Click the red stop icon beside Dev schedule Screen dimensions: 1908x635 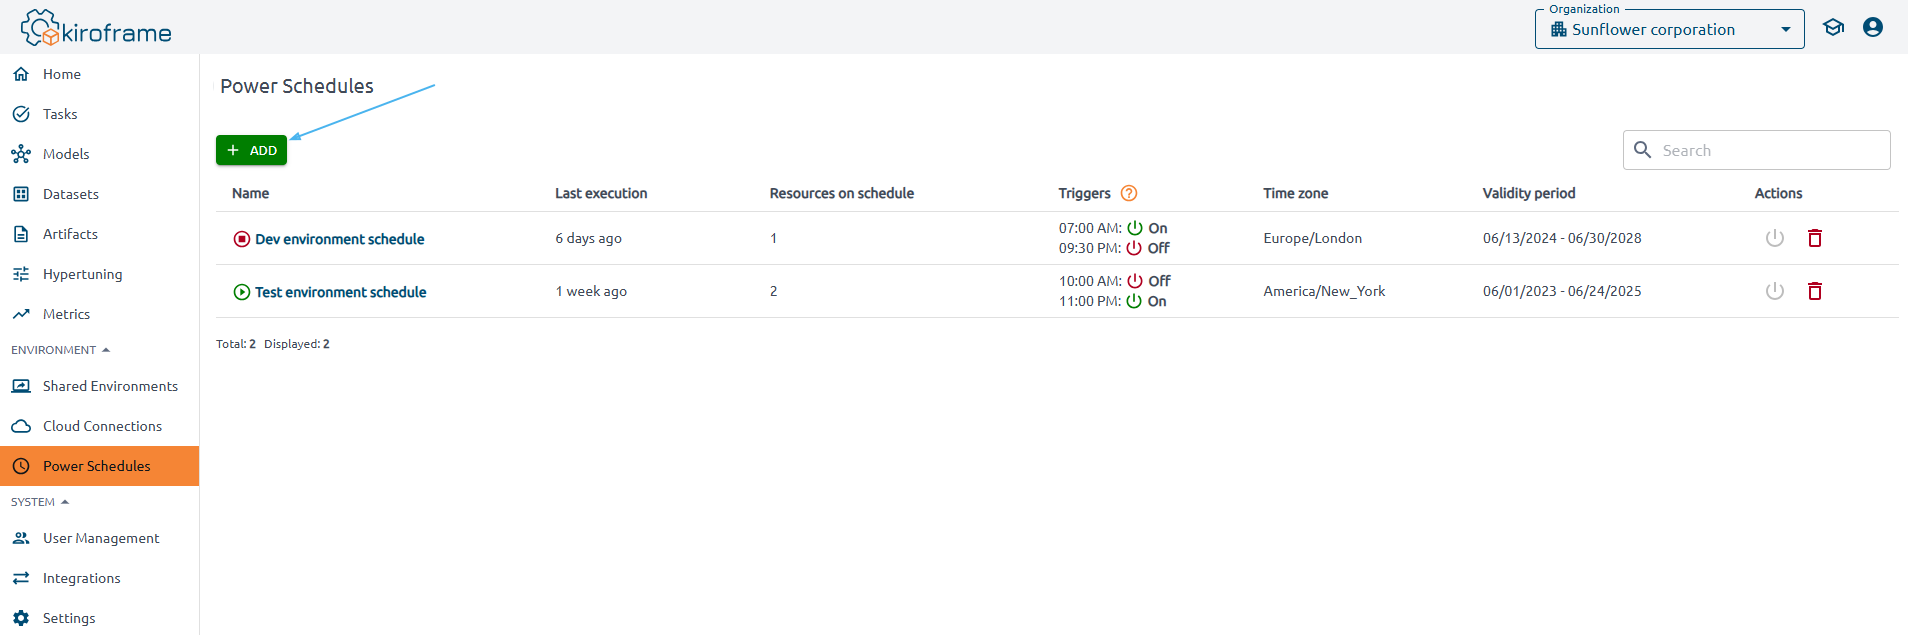[x=241, y=239]
